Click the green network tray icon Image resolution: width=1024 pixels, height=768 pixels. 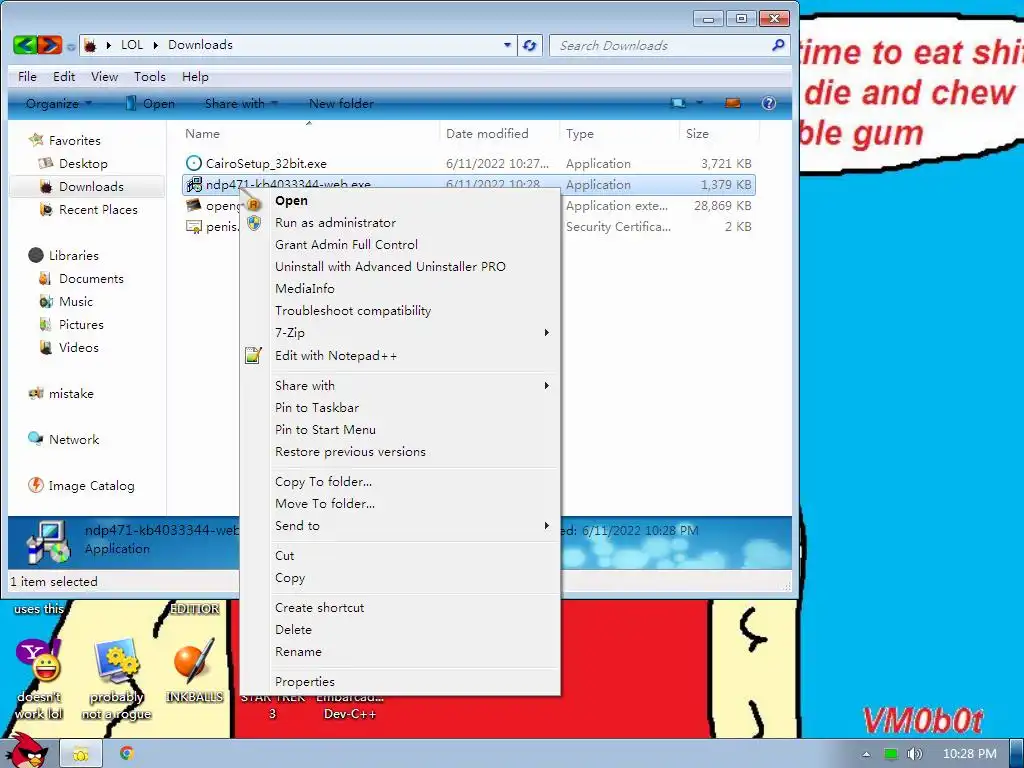[x=890, y=754]
